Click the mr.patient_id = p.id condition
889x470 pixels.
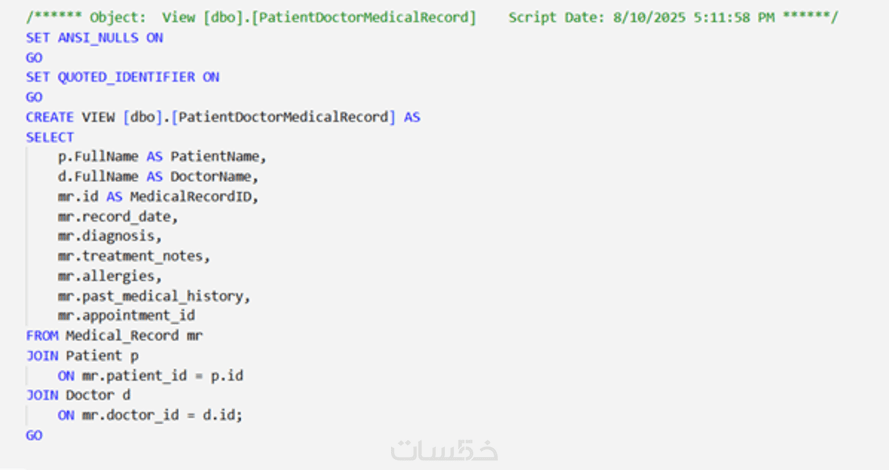161,376
